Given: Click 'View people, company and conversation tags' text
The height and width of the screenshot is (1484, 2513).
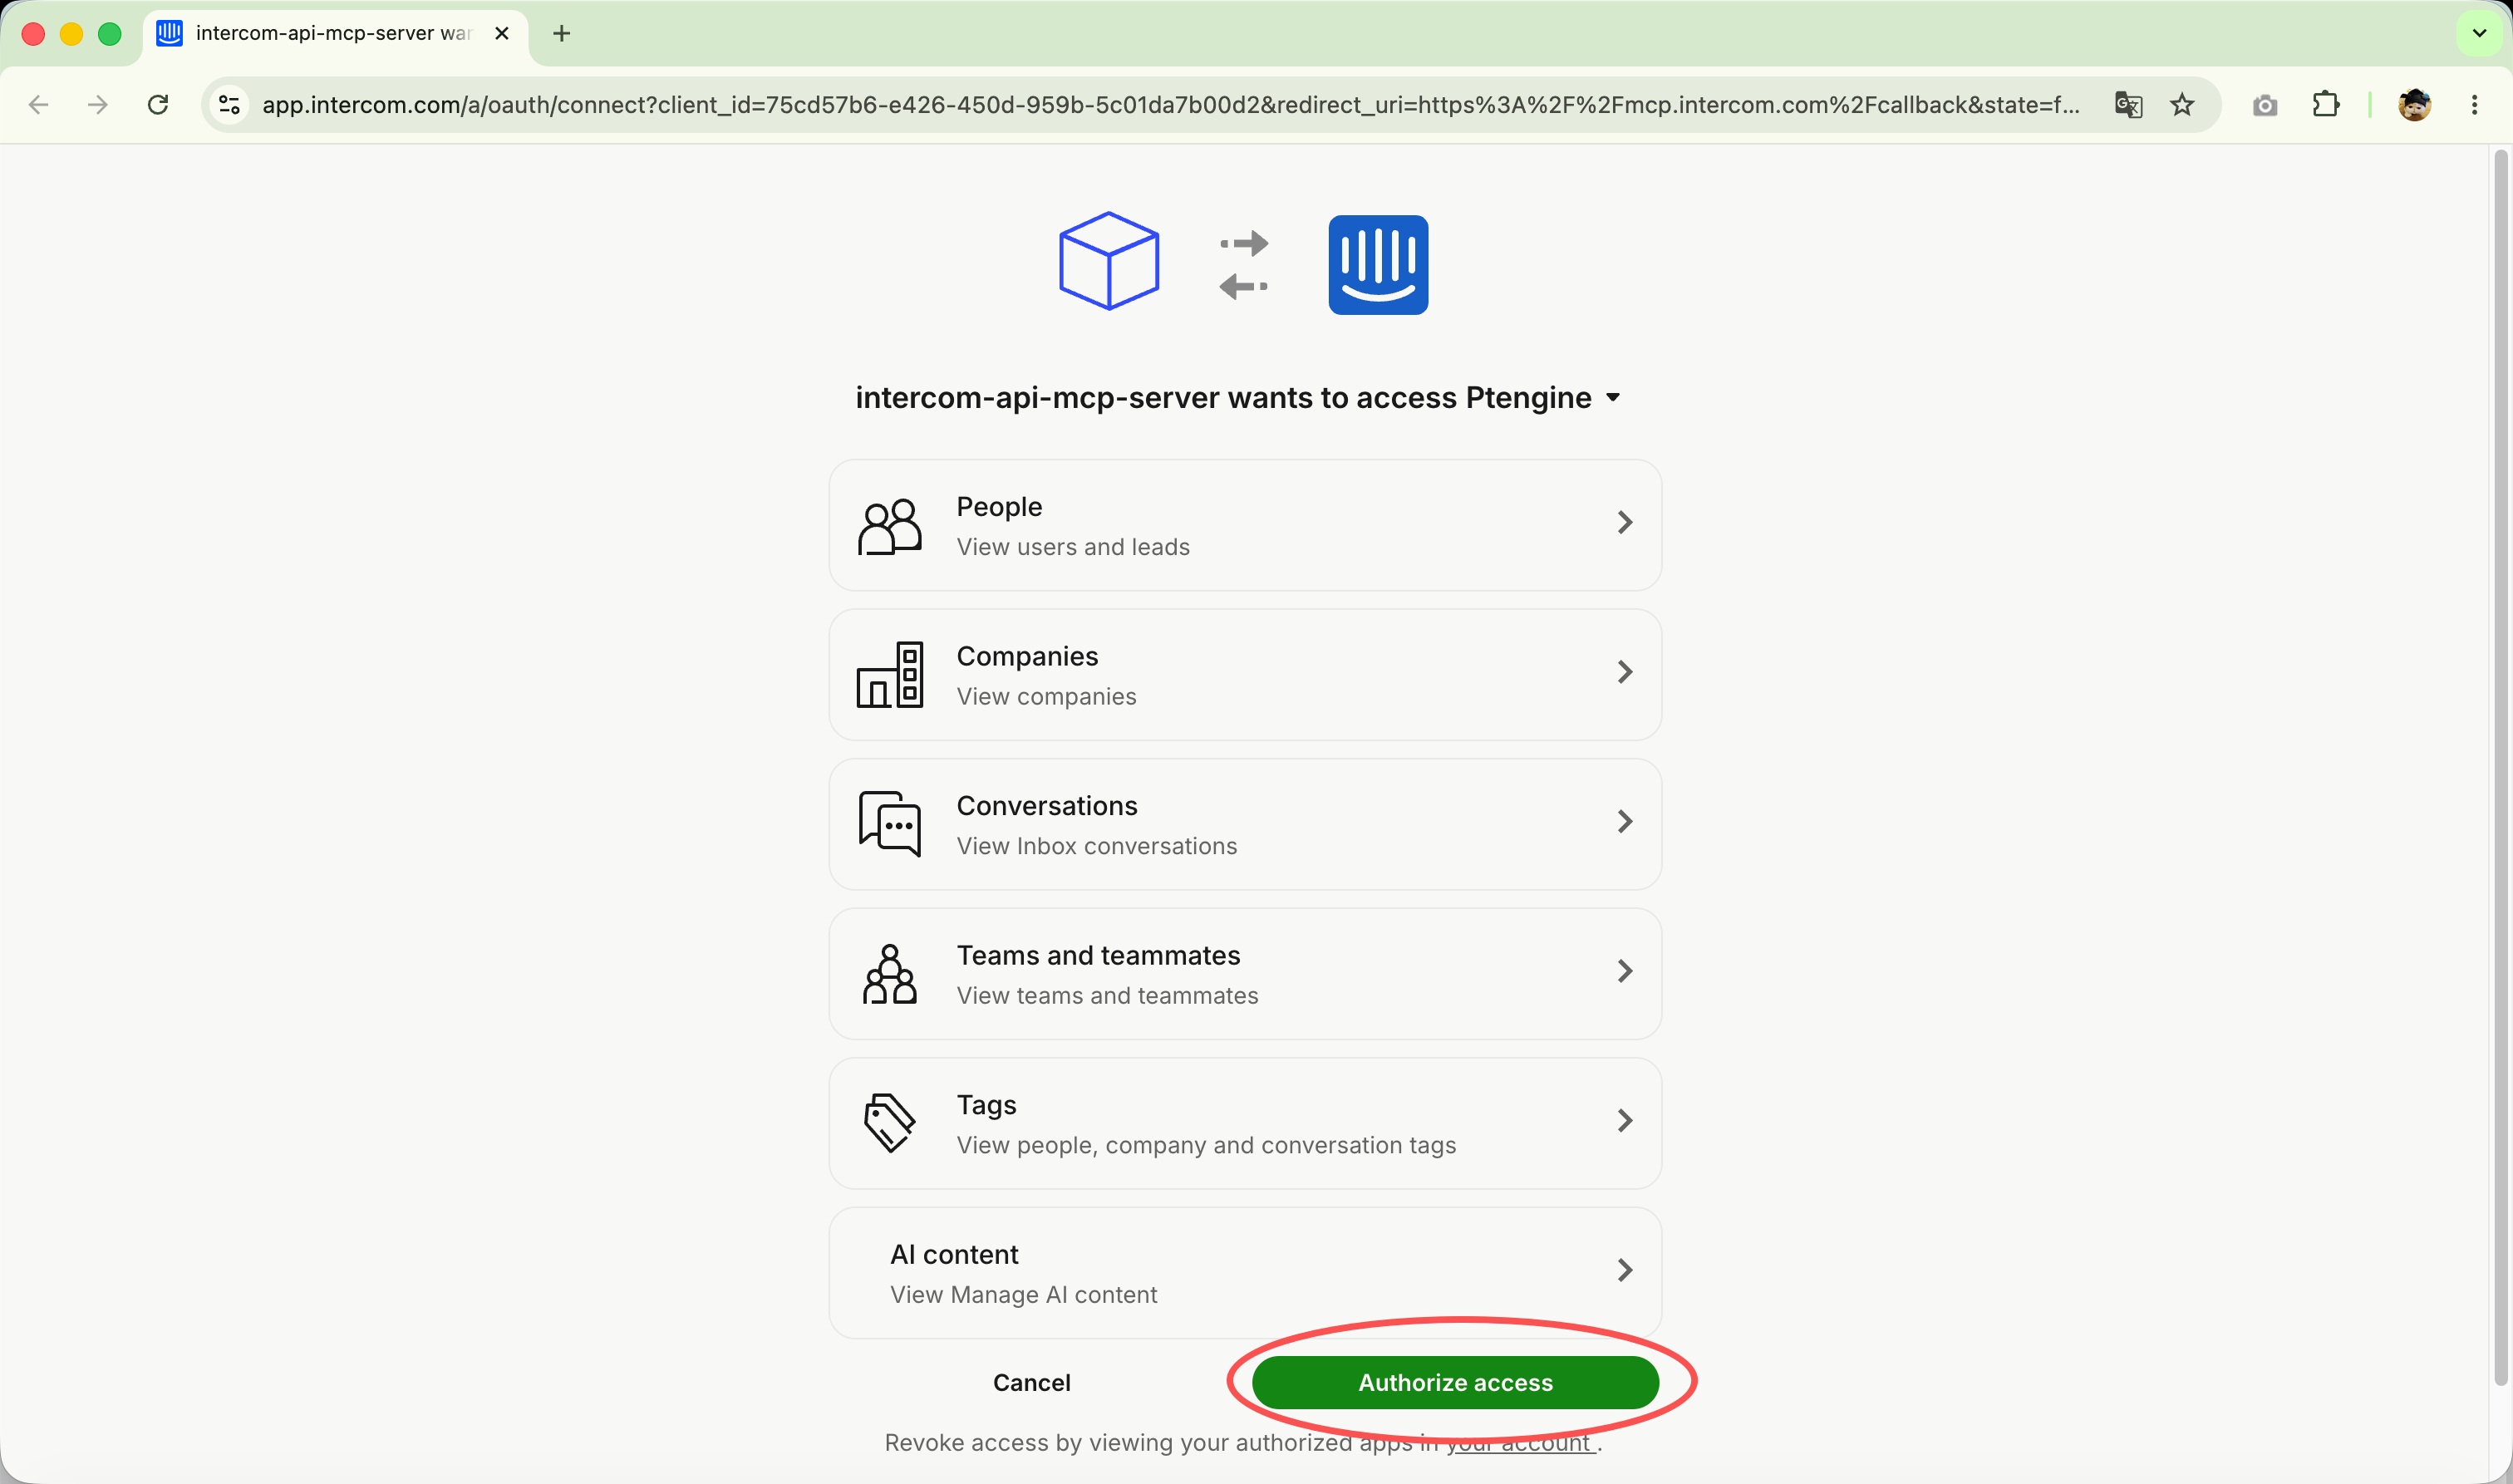Looking at the screenshot, I should point(1206,1145).
